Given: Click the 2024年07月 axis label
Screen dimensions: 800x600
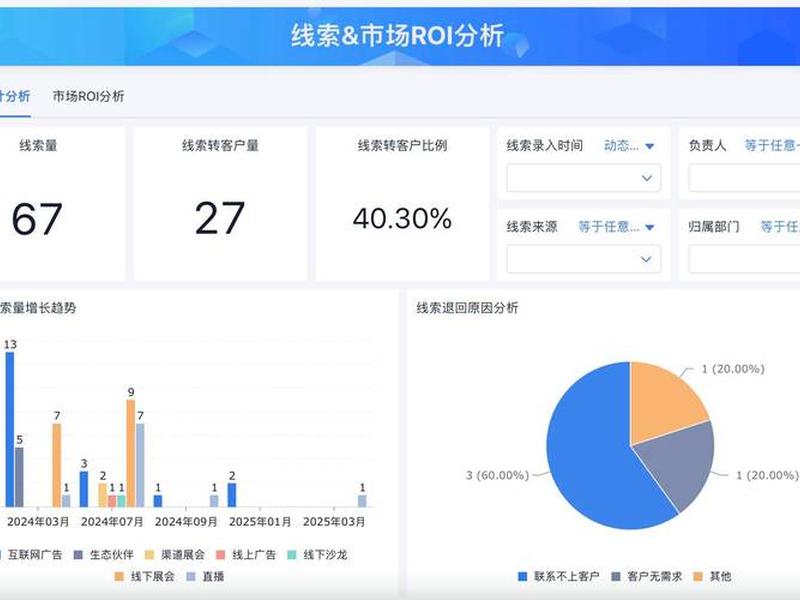Looking at the screenshot, I should tap(112, 522).
